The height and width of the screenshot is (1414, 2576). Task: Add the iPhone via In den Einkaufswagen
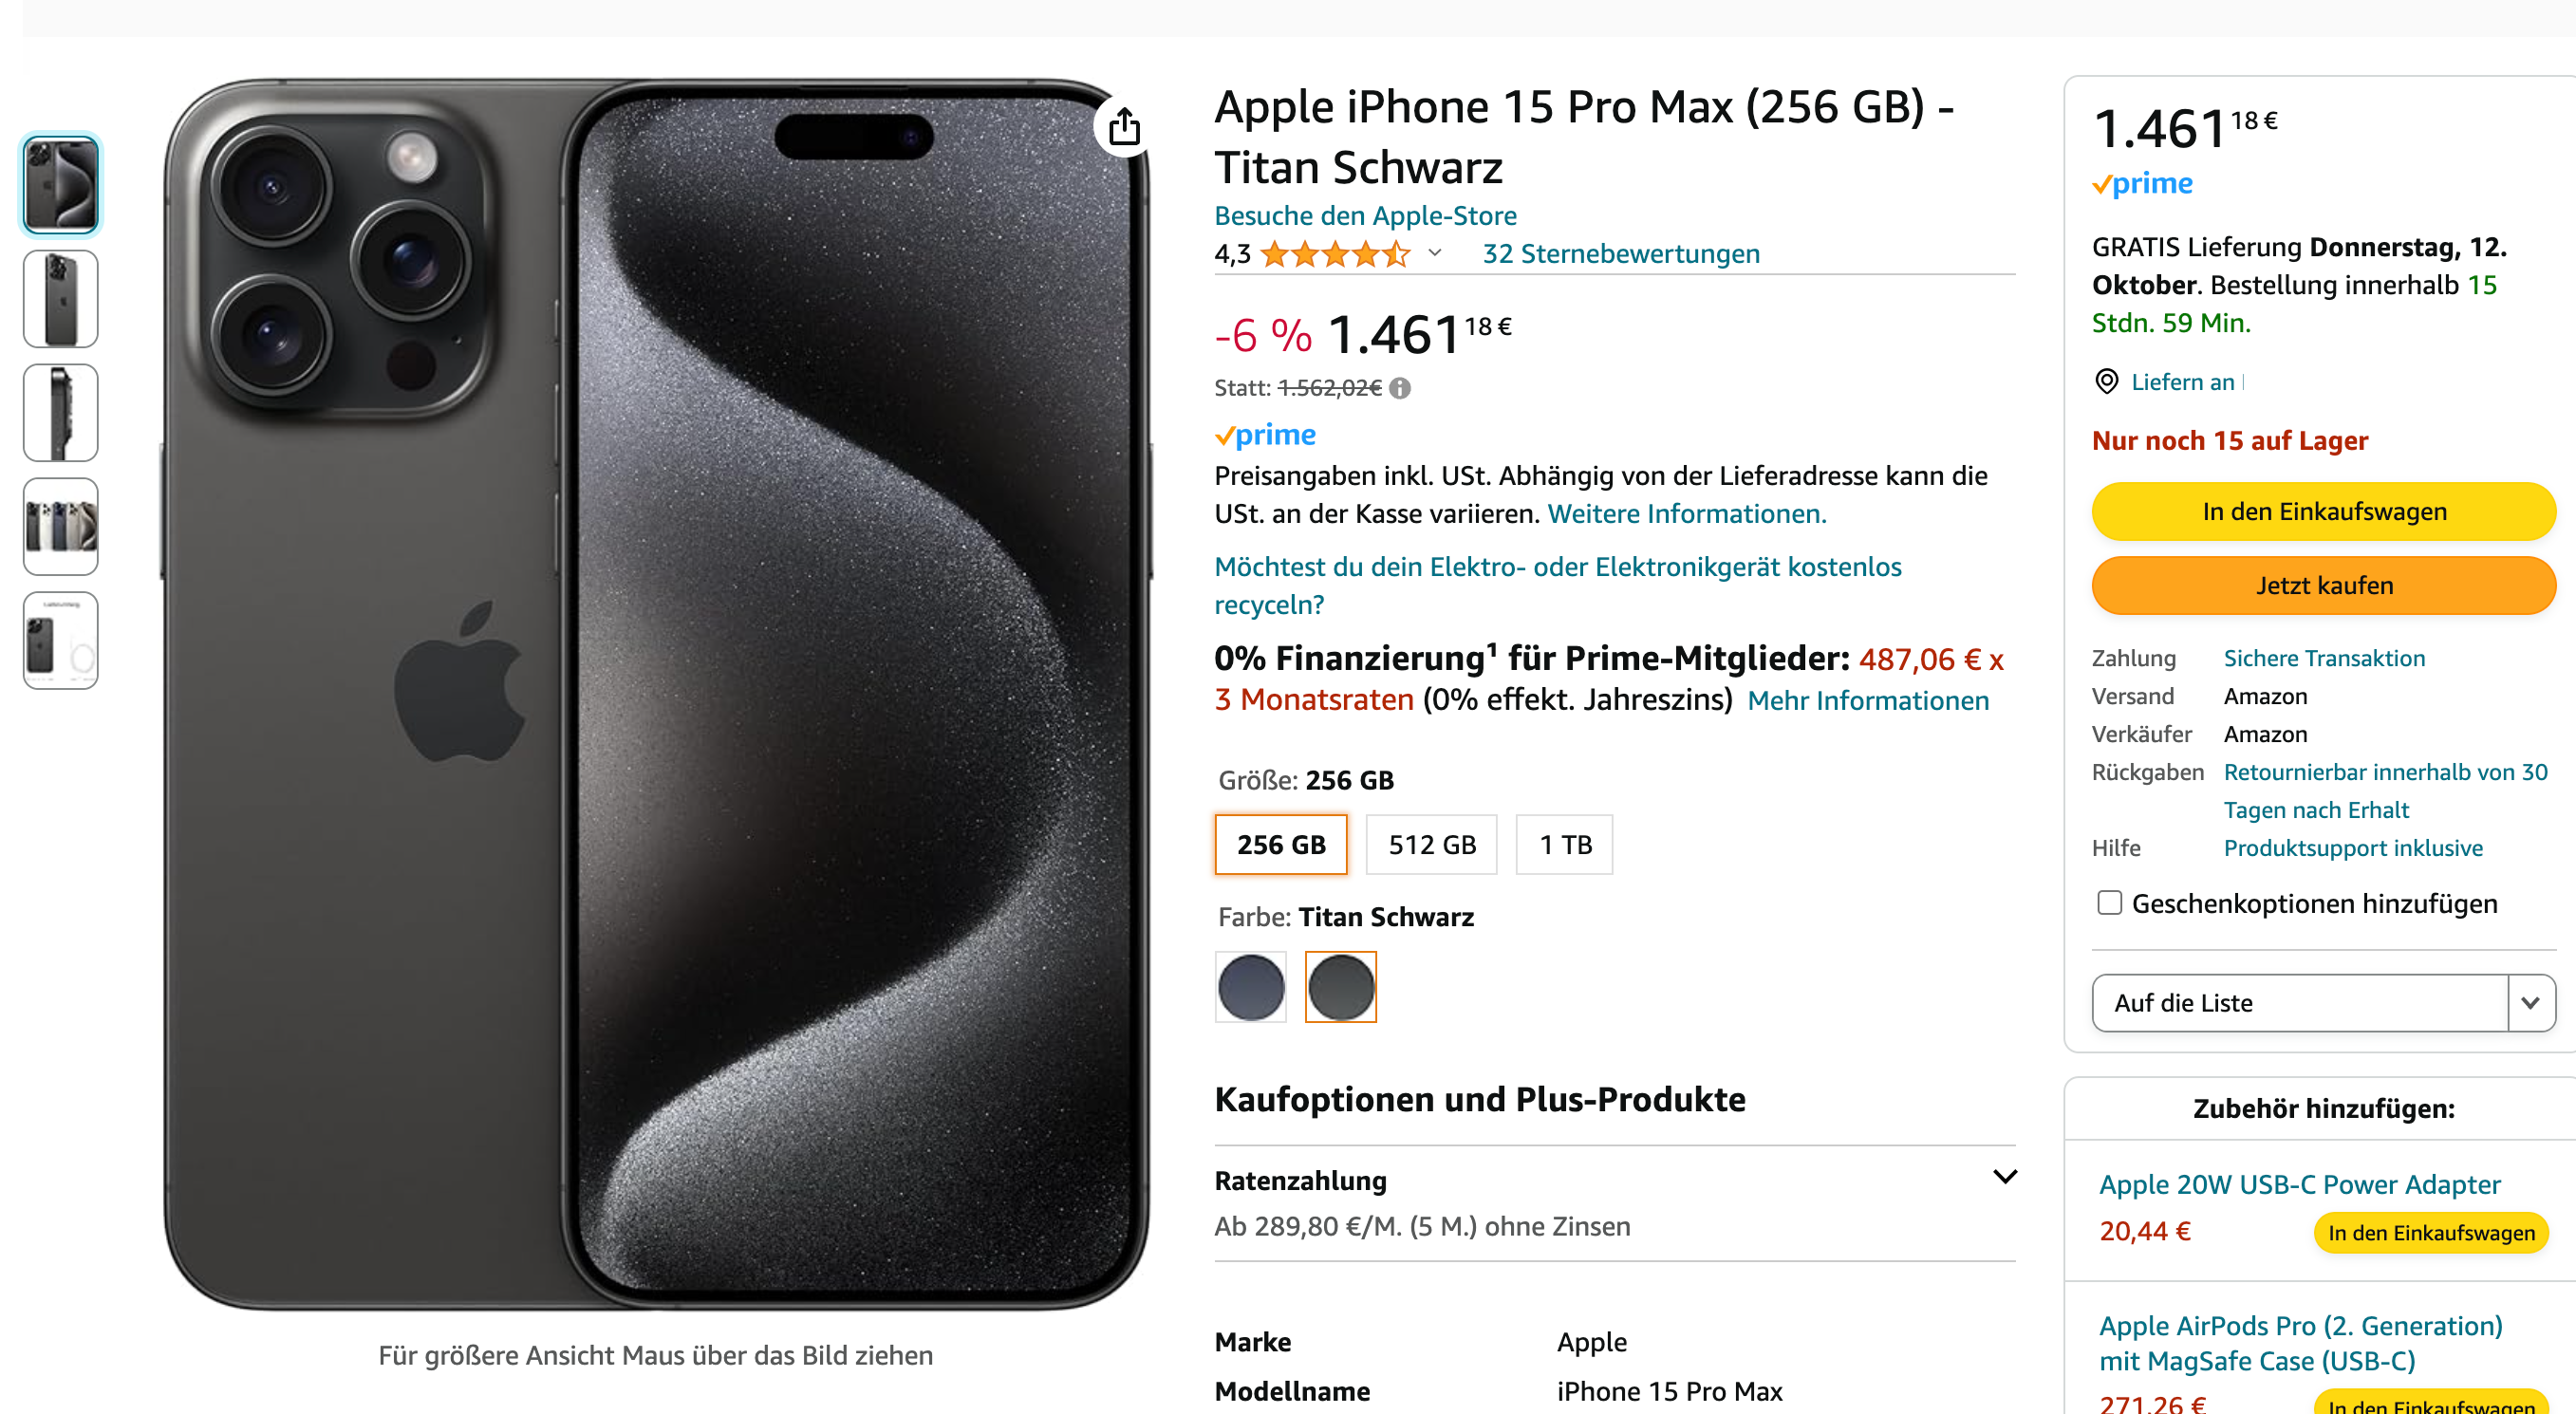pos(2323,512)
